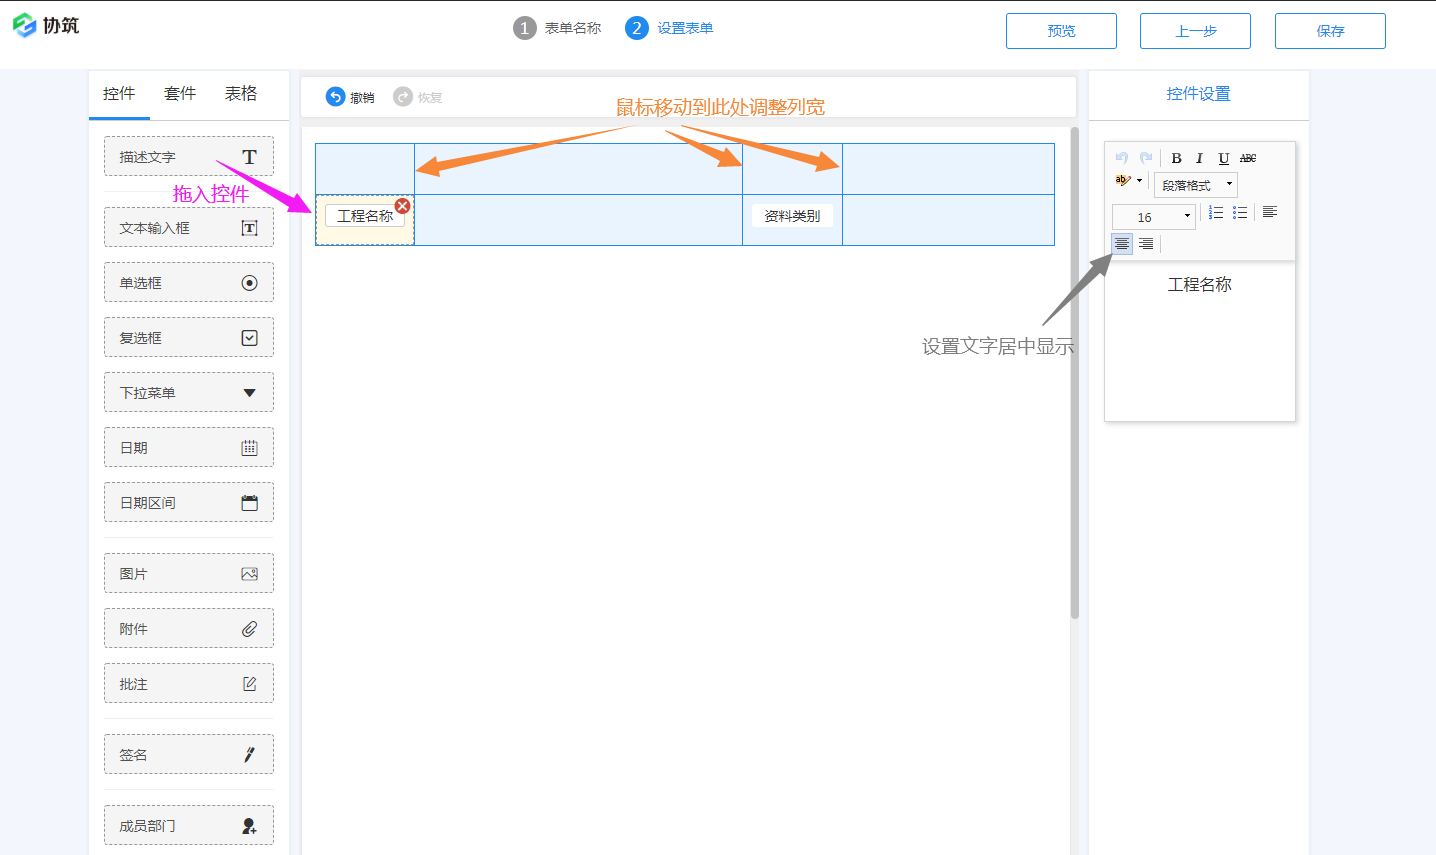Click the 预览 preview button
Viewport: 1436px width, 855px height.
coord(1061,31)
